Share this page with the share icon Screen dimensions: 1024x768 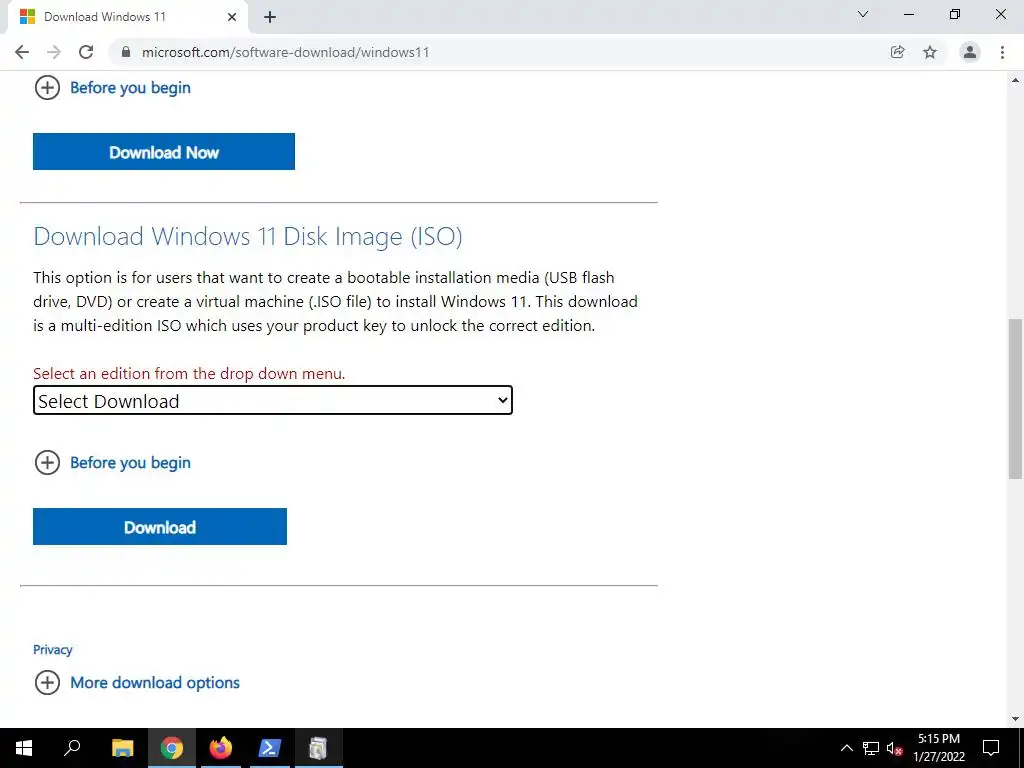pos(897,52)
